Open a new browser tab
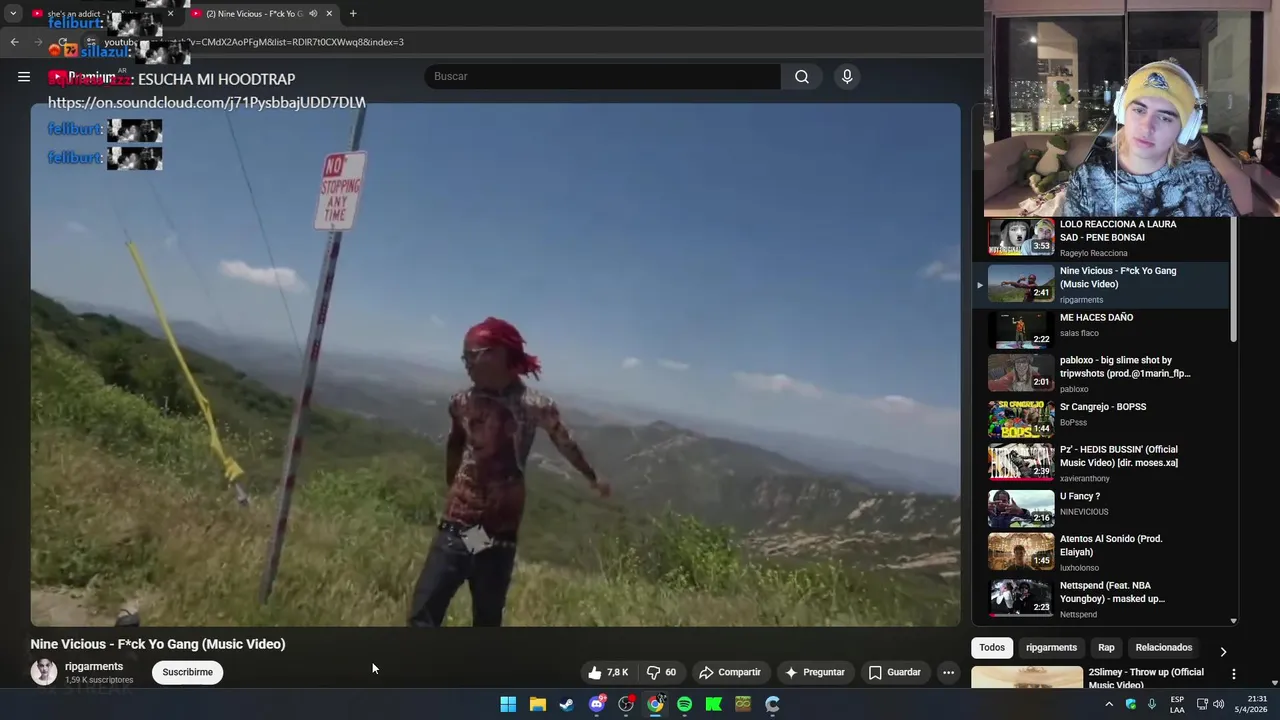The image size is (1280, 720). (353, 14)
